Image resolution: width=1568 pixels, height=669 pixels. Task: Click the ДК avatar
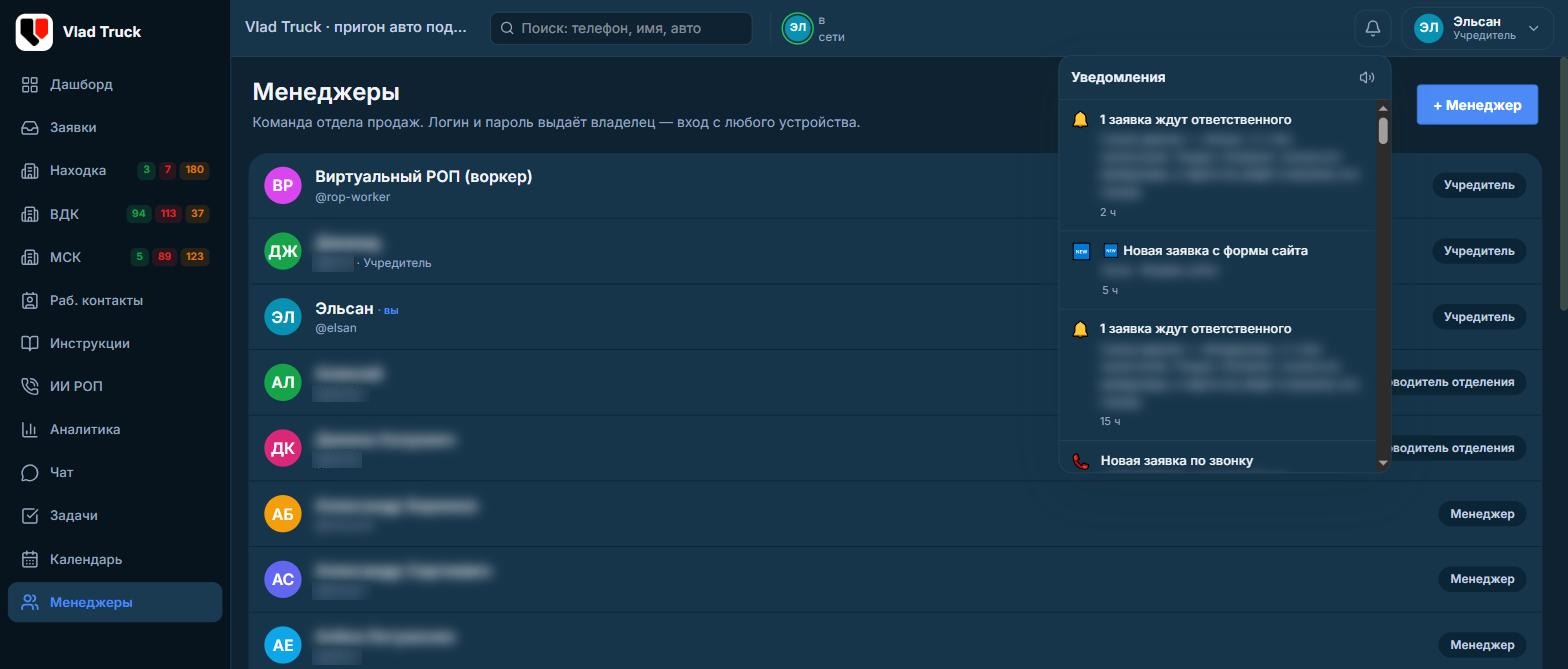[283, 448]
